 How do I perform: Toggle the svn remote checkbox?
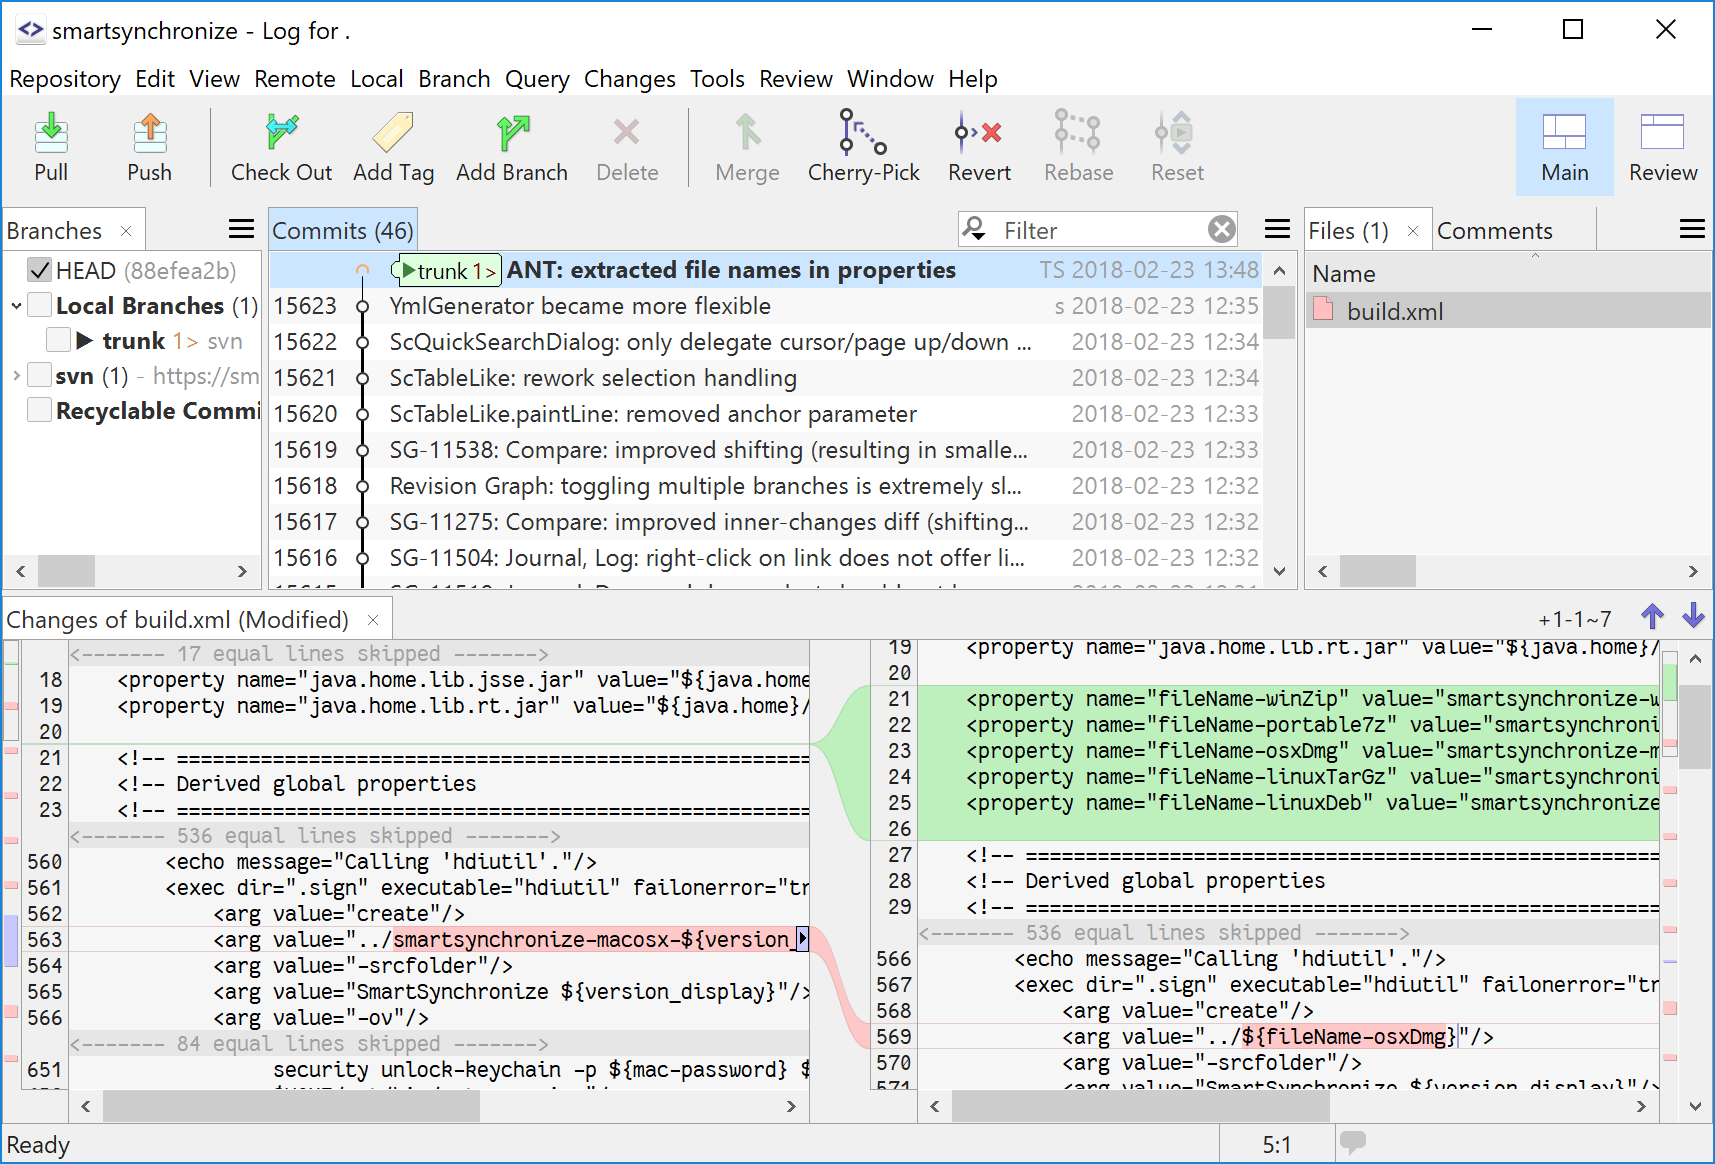(x=40, y=375)
